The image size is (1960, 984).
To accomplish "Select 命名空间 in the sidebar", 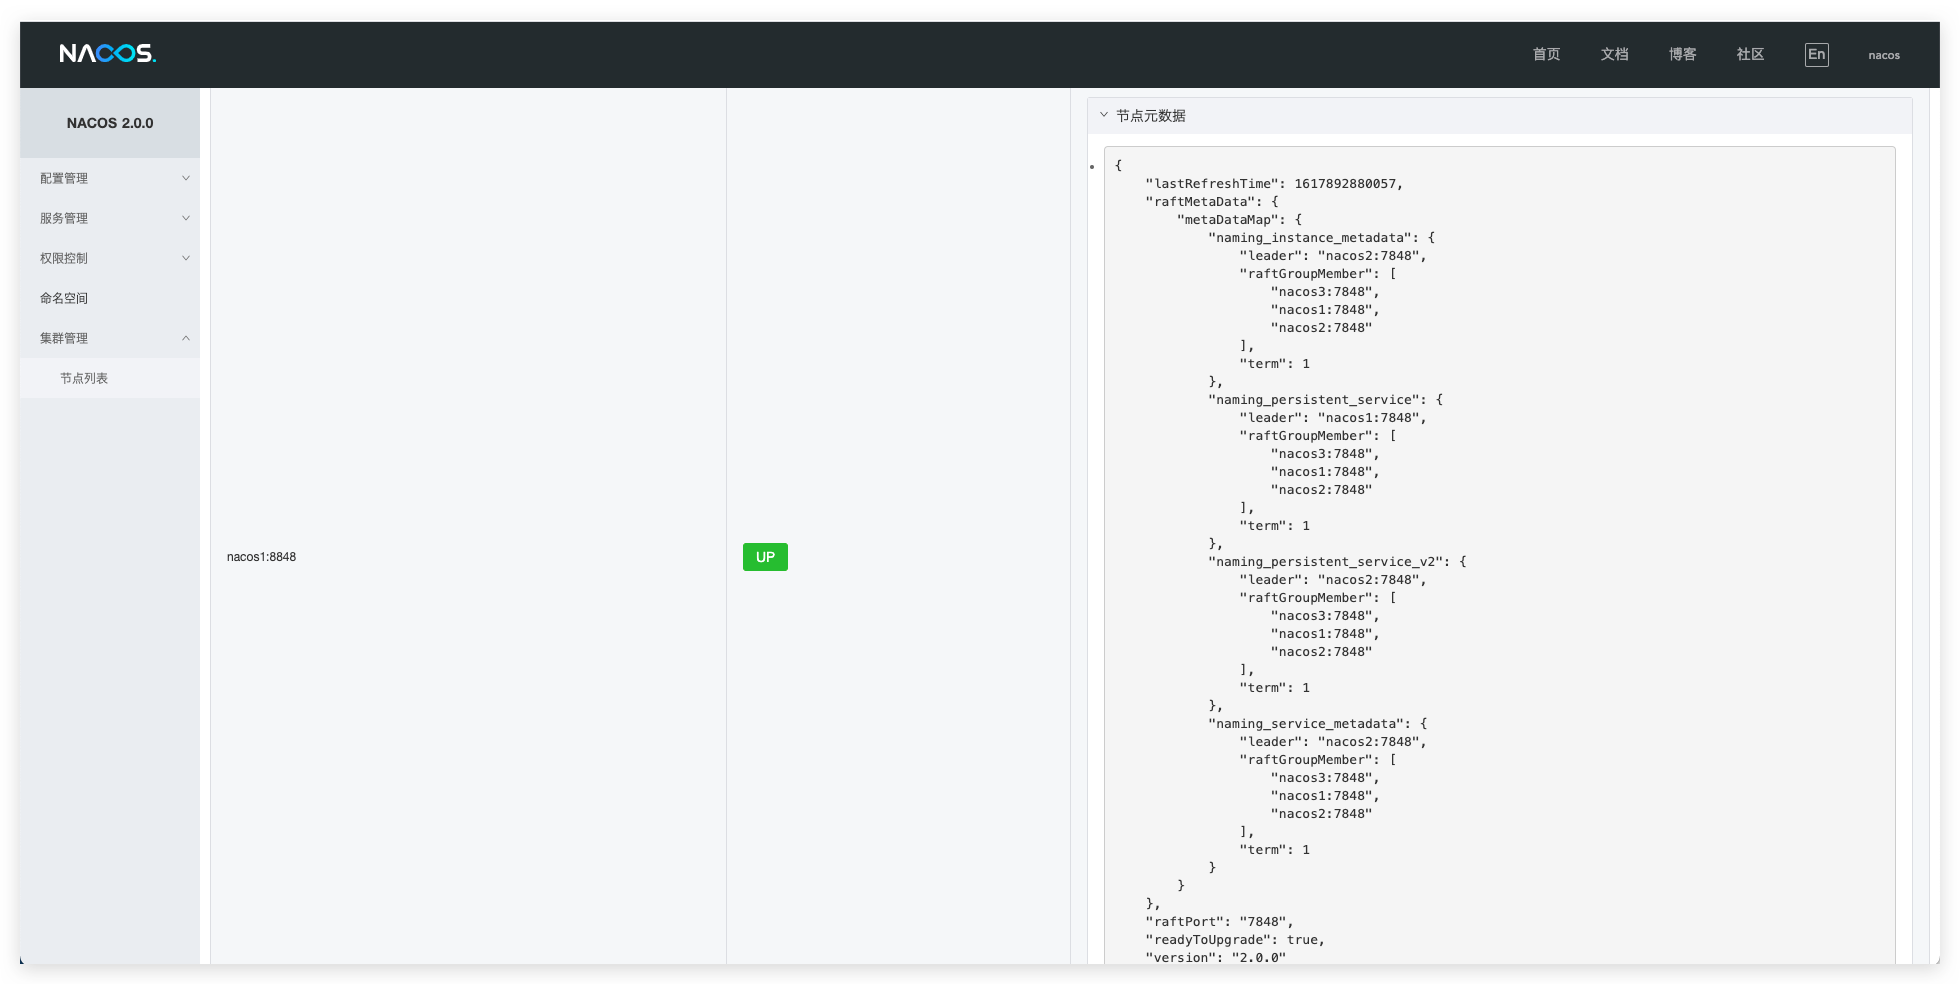I will tap(62, 298).
